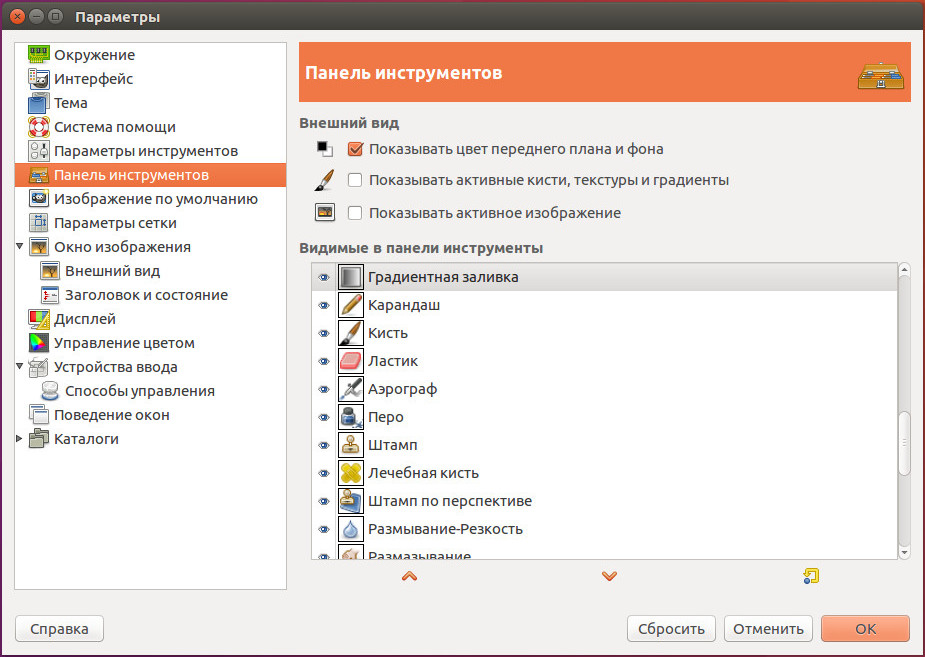Screen dimensions: 925x657
Task: Click the Кисть paintbrush icon
Action: (350, 333)
